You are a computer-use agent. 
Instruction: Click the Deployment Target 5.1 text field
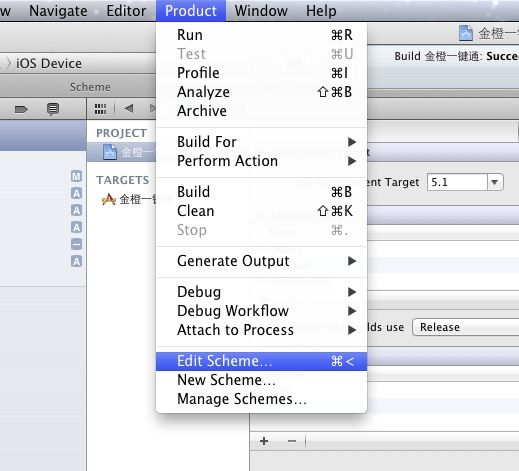pos(457,182)
